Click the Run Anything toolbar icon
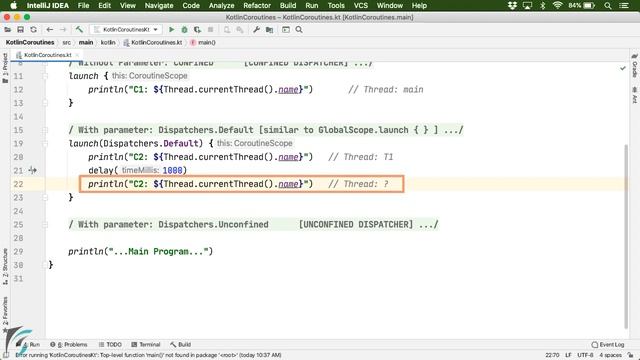 (286, 29)
